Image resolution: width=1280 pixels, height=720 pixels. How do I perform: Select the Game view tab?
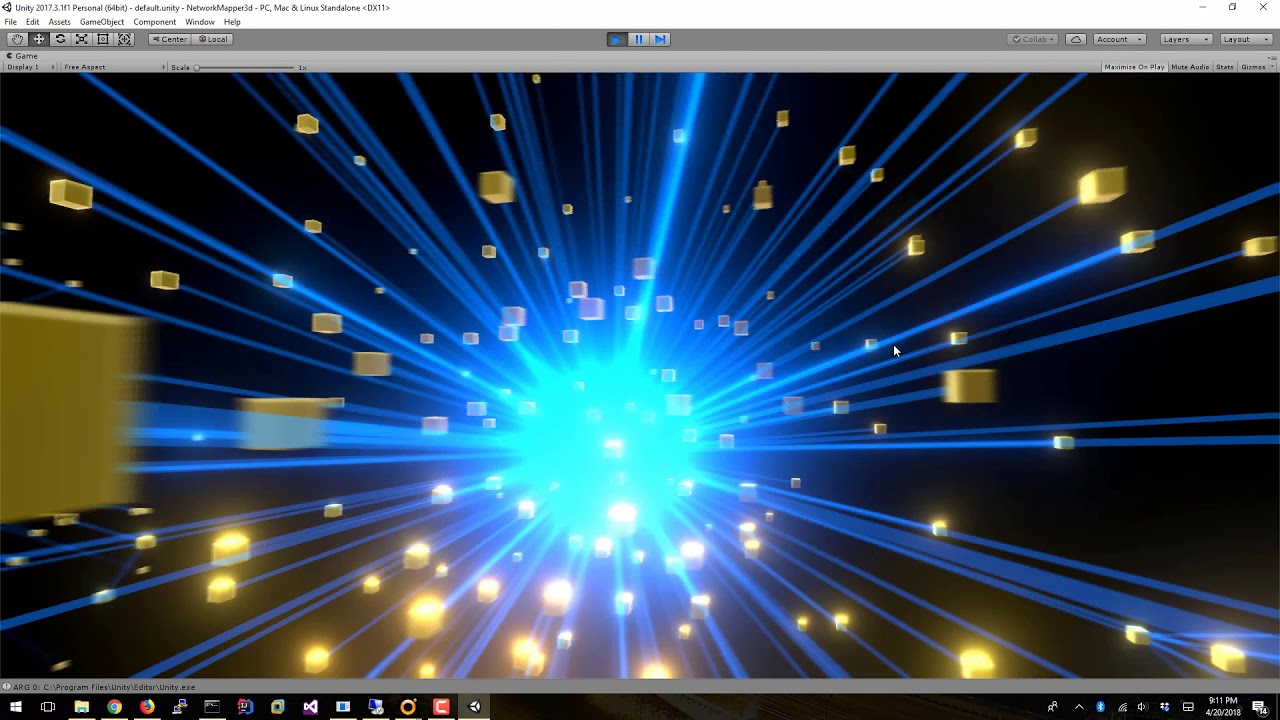pos(22,56)
